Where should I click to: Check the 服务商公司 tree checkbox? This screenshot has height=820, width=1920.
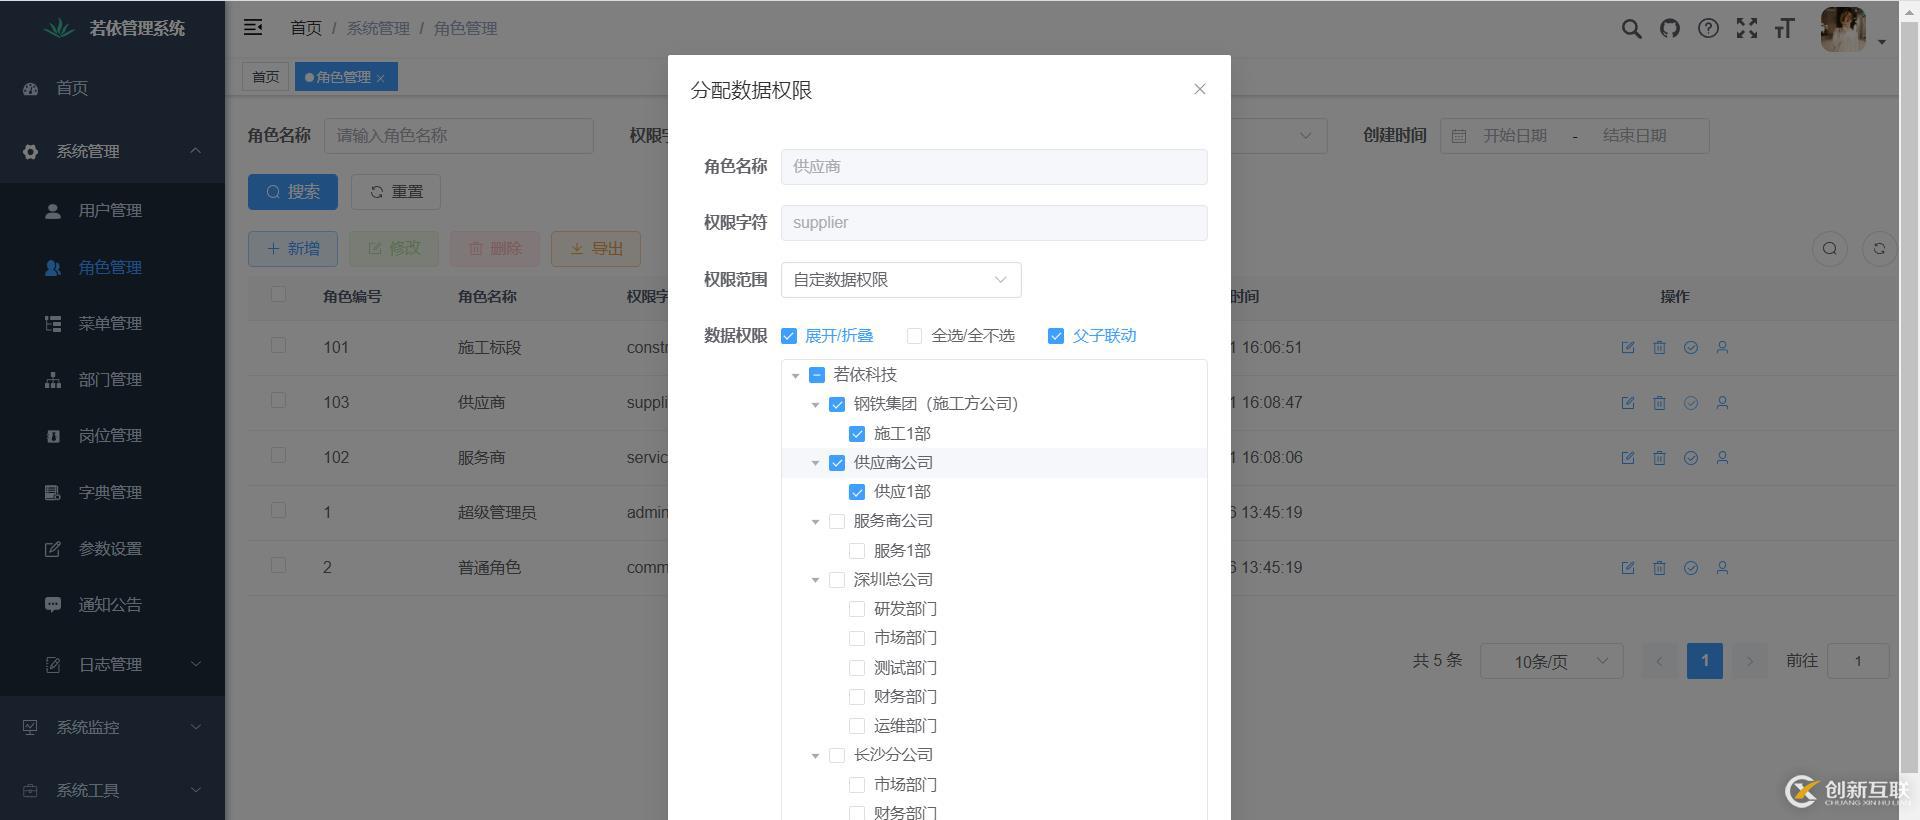pos(837,521)
